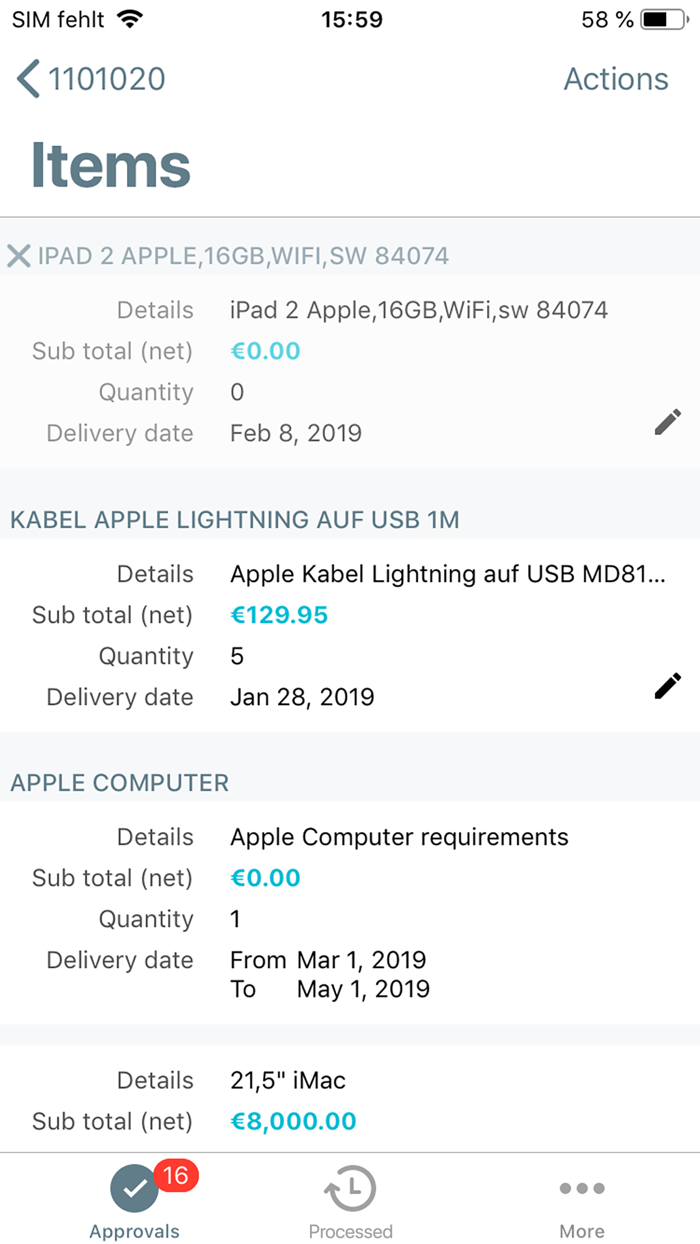Tap the back chevron beside 1101020

[28, 79]
